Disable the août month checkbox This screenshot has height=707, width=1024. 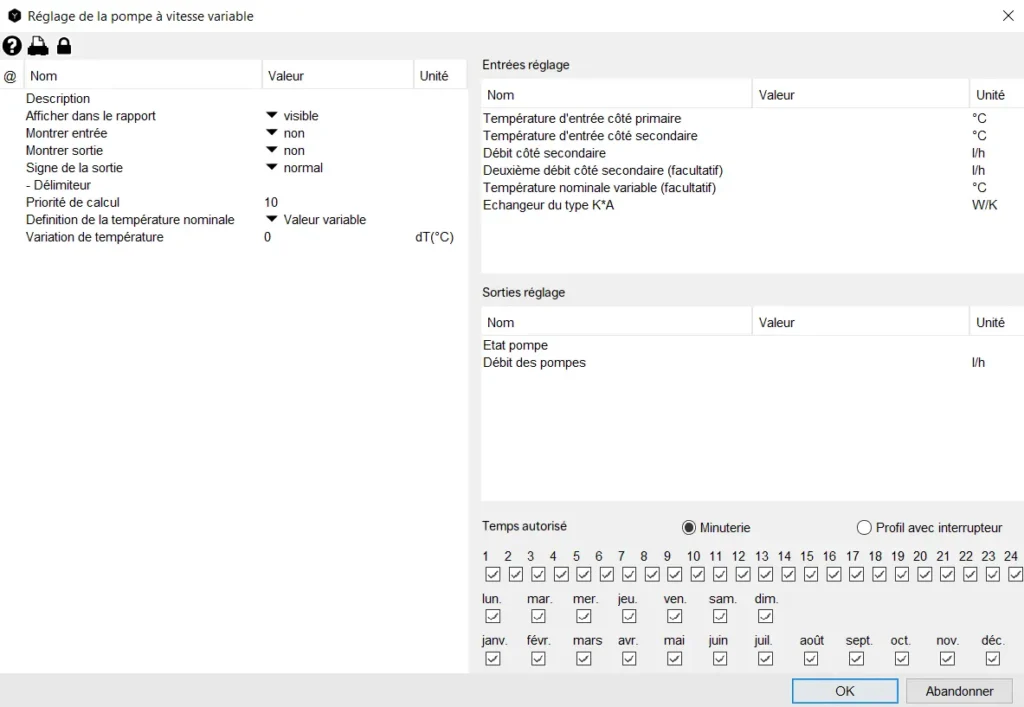pyautogui.click(x=811, y=659)
